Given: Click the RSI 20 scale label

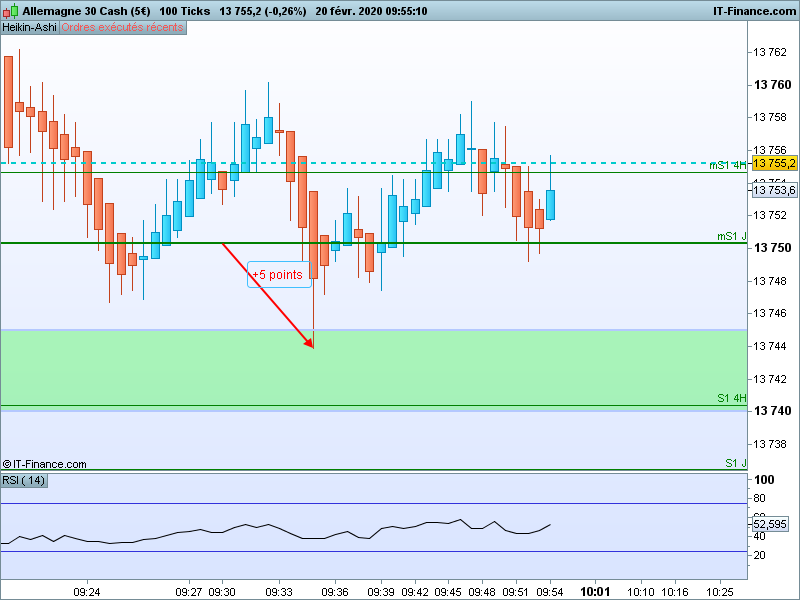Looking at the screenshot, I should 759,555.
